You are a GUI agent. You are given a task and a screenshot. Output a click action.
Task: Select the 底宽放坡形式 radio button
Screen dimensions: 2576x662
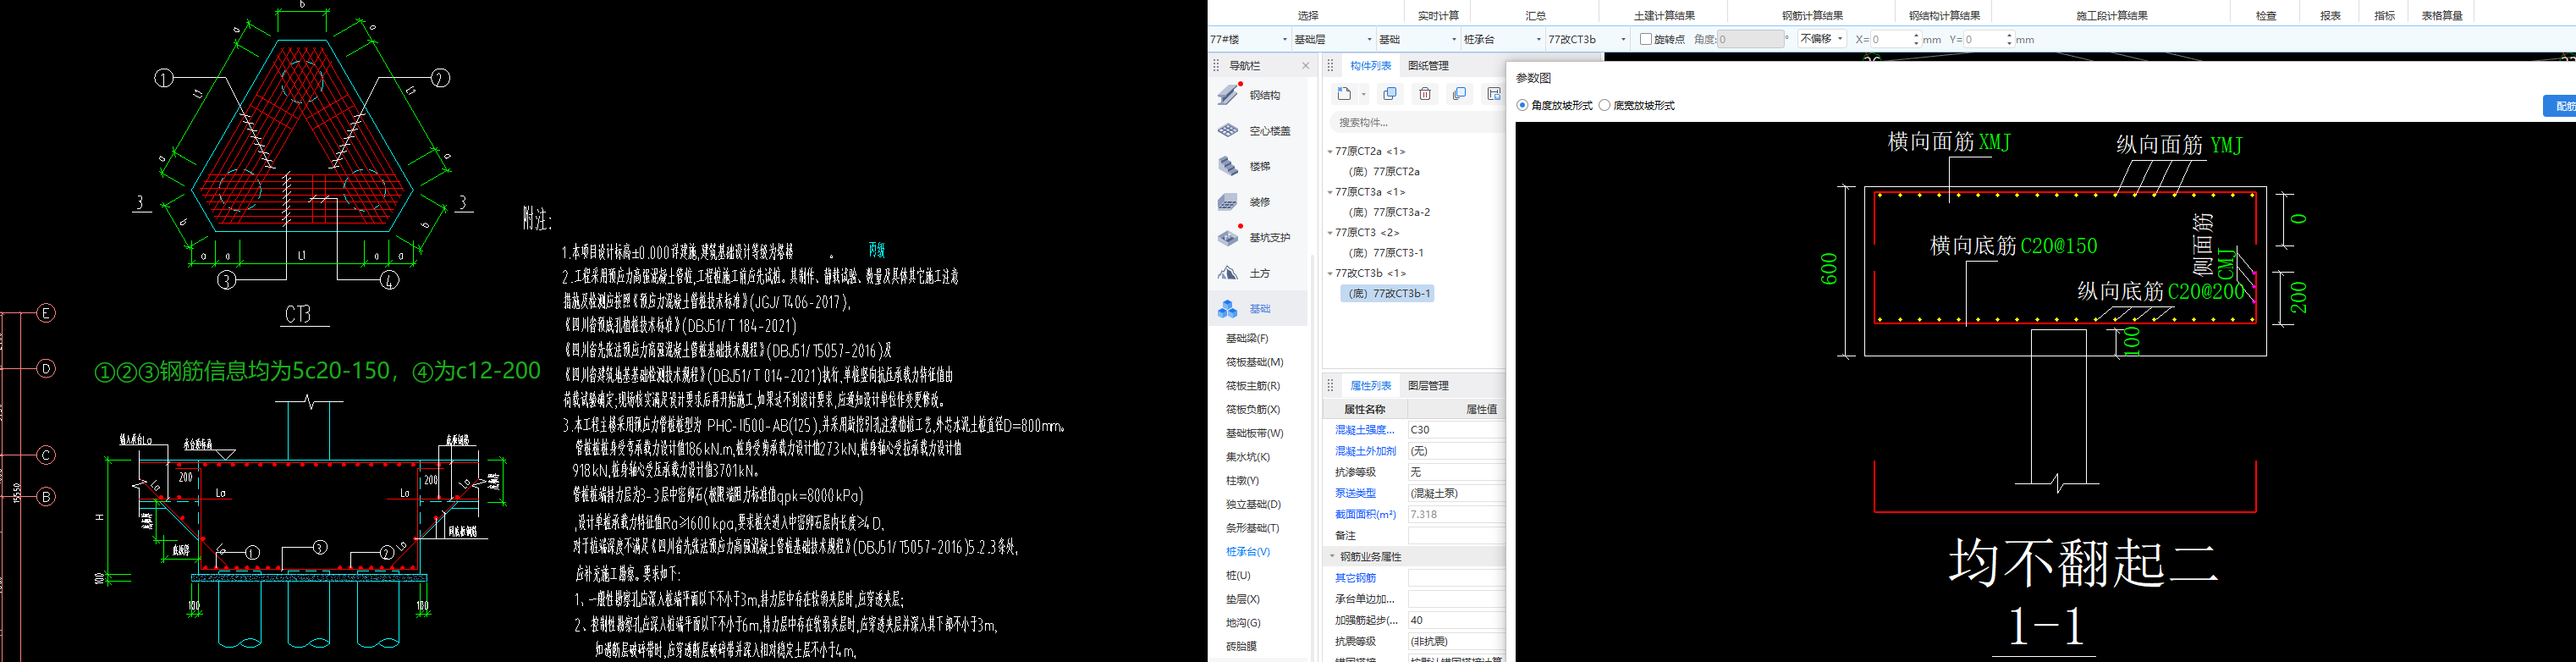pos(1605,105)
